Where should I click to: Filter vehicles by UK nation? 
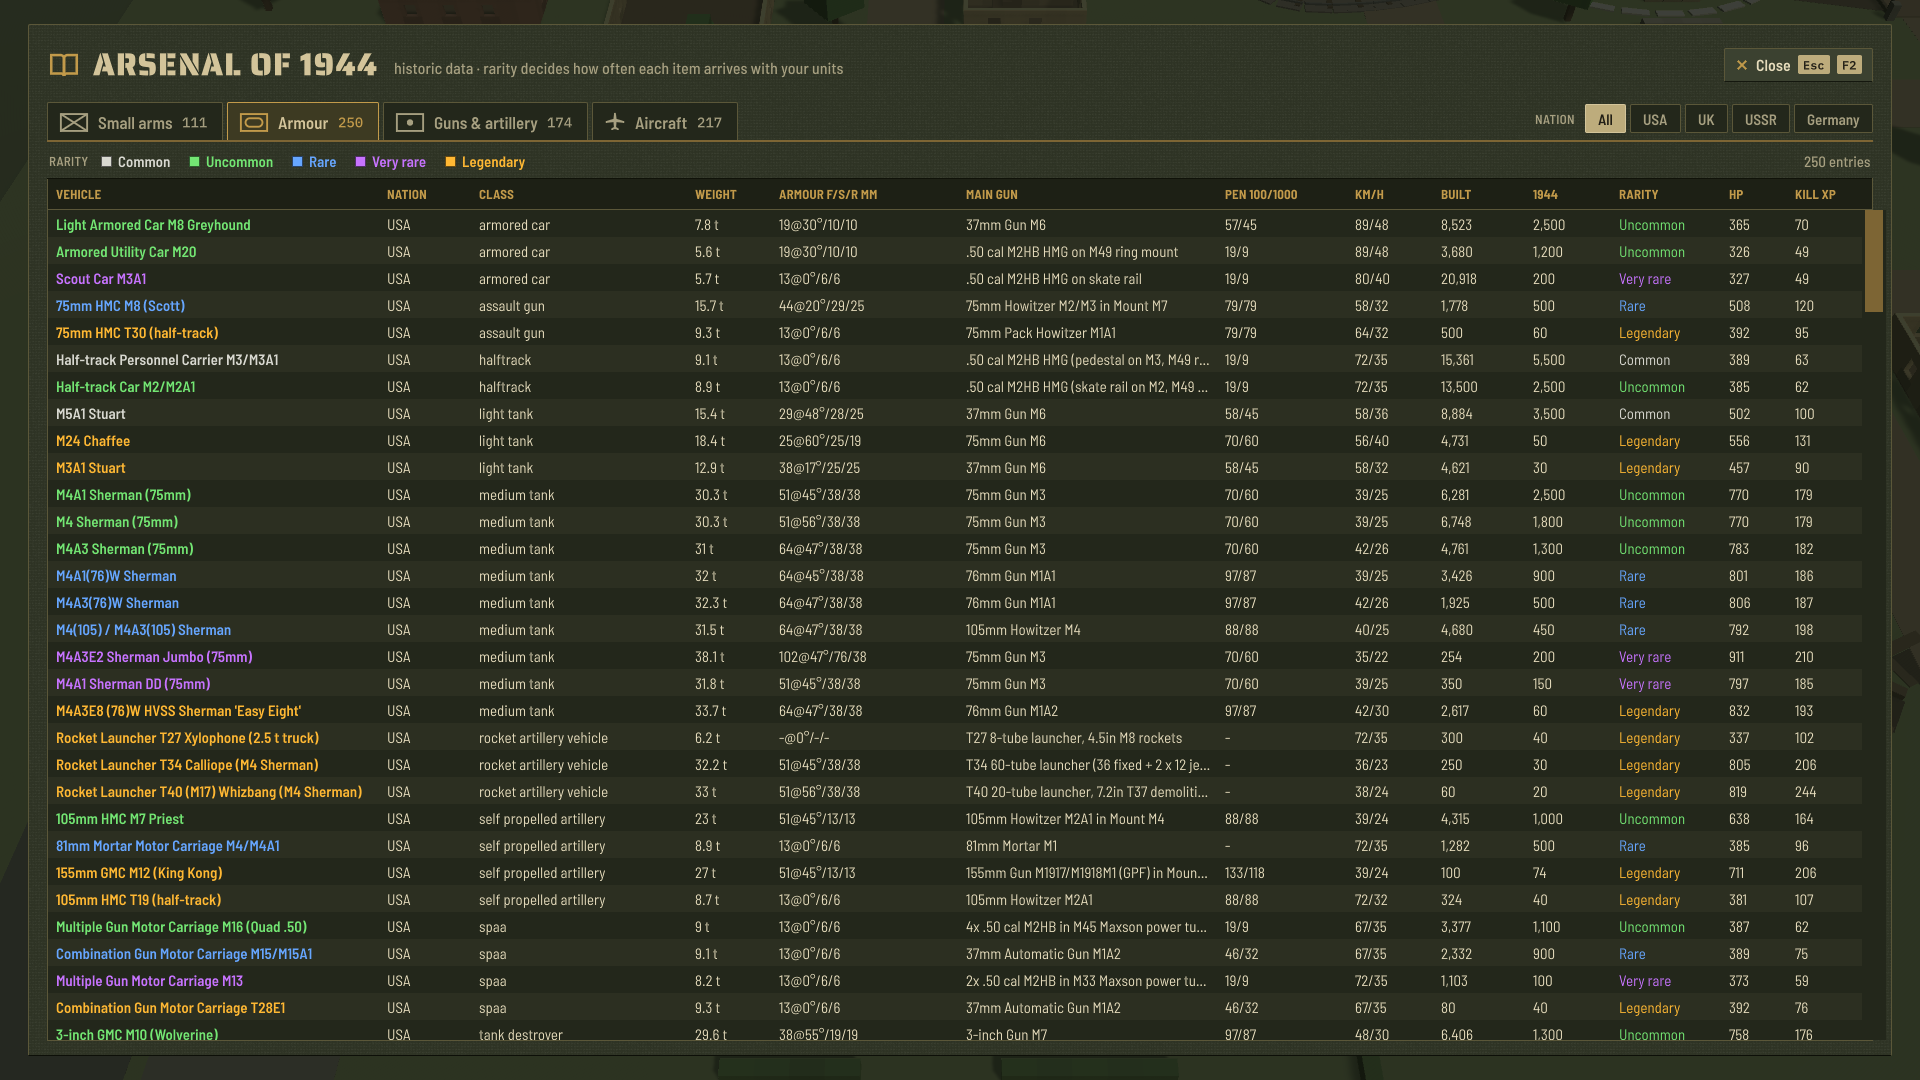[1706, 120]
